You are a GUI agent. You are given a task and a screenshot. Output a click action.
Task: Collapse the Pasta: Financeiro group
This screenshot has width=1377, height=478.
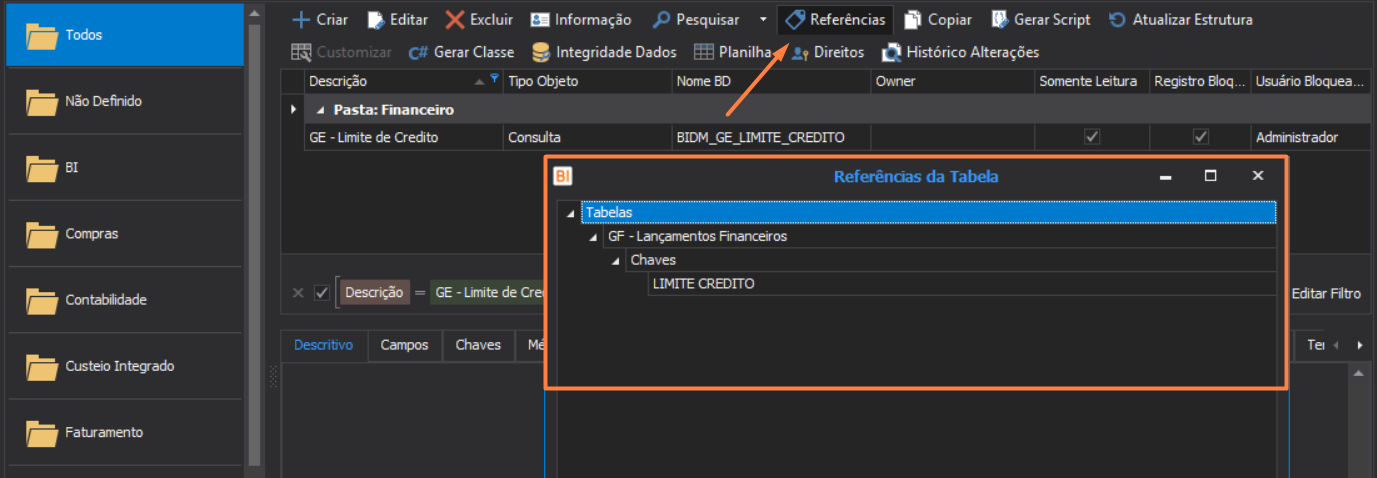320,110
